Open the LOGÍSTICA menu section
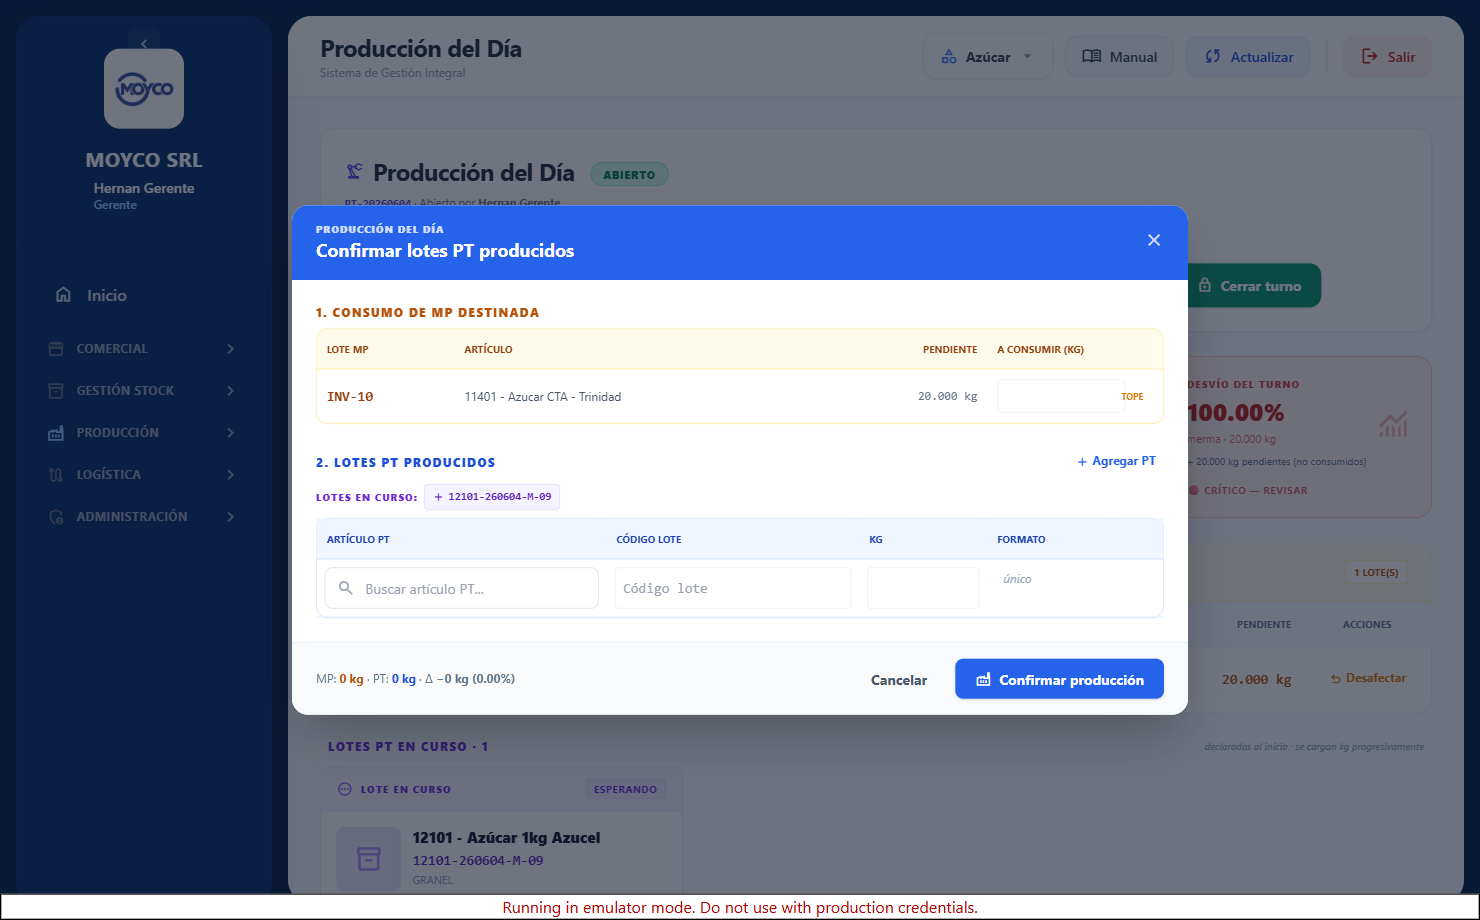 144,475
